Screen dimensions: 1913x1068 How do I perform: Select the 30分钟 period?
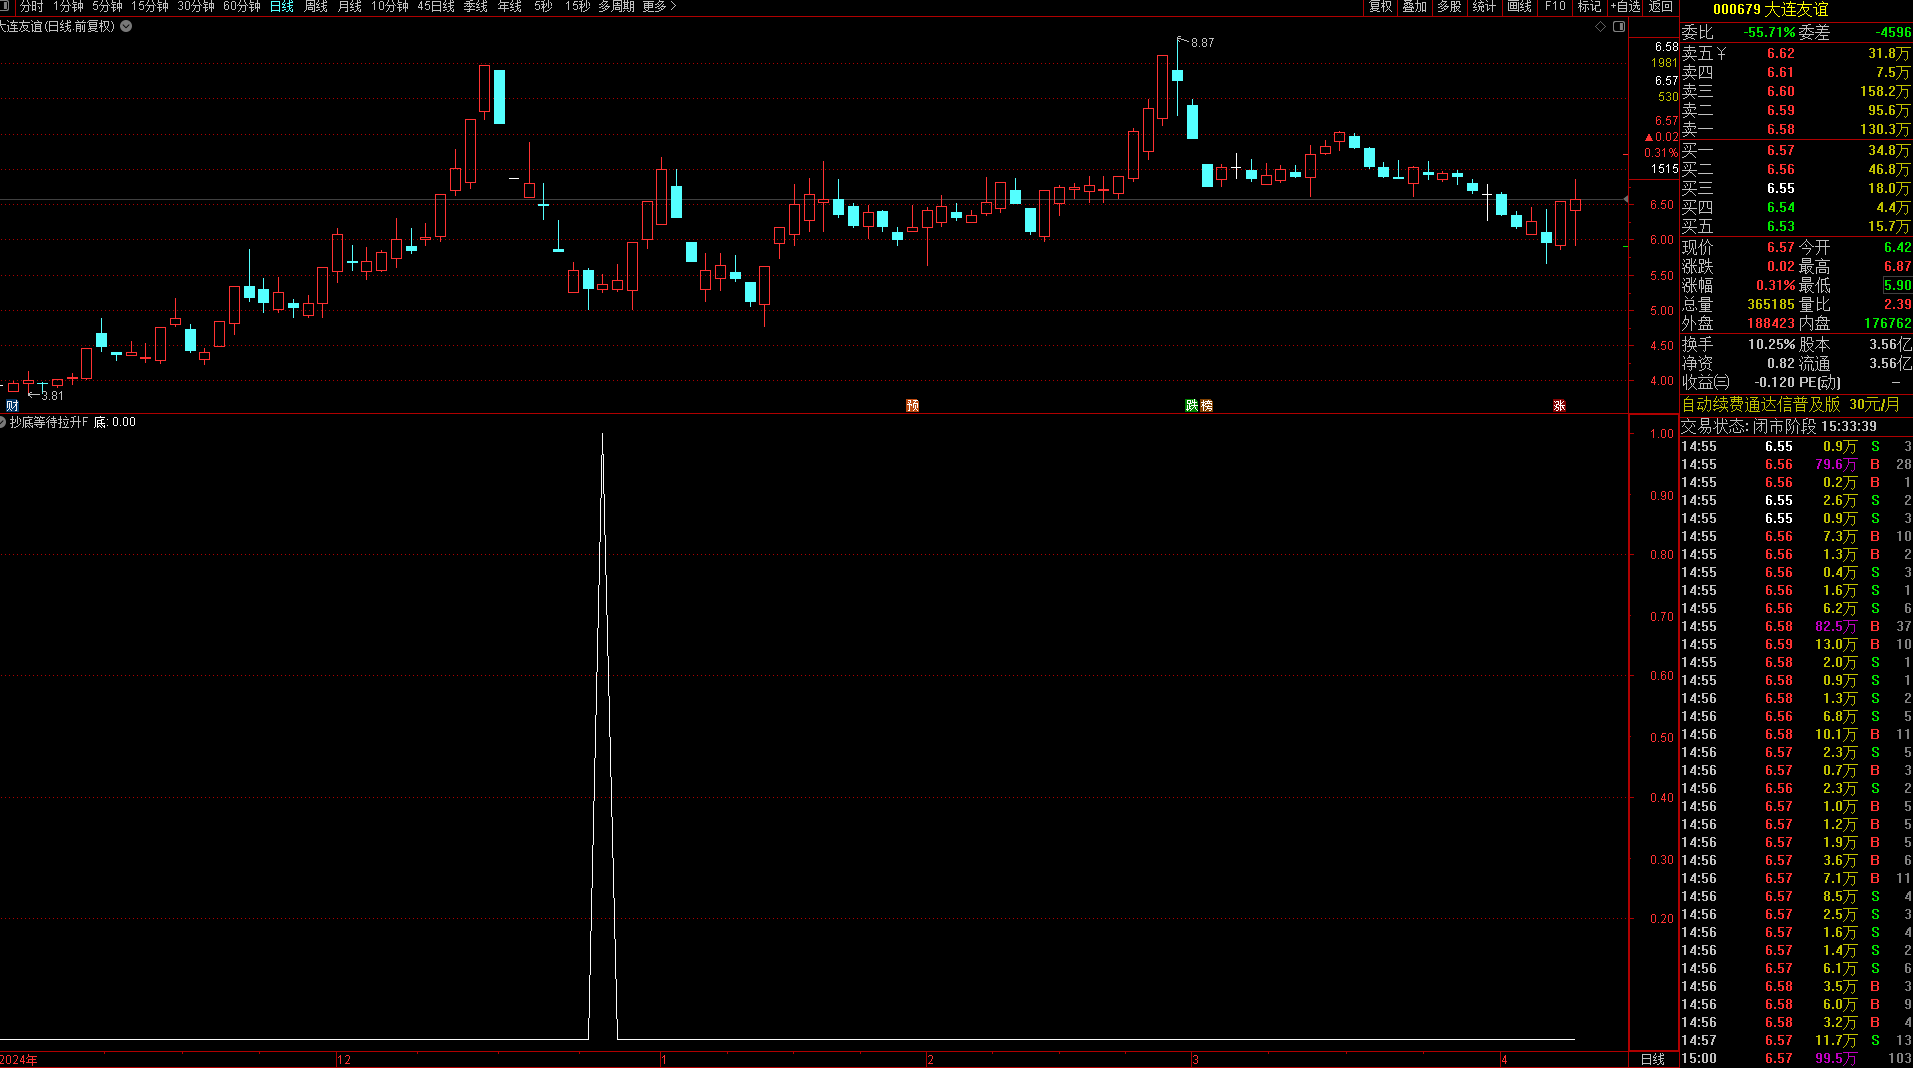coord(196,6)
